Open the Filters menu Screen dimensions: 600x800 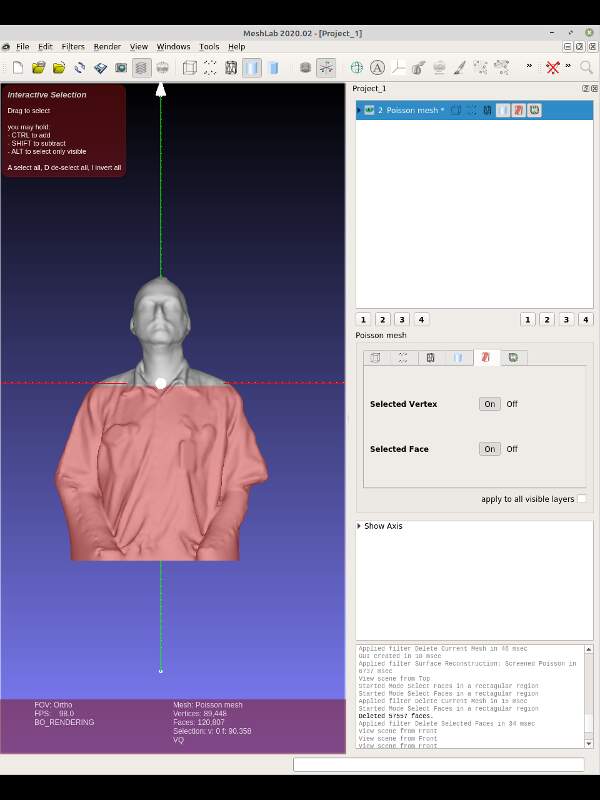73,46
